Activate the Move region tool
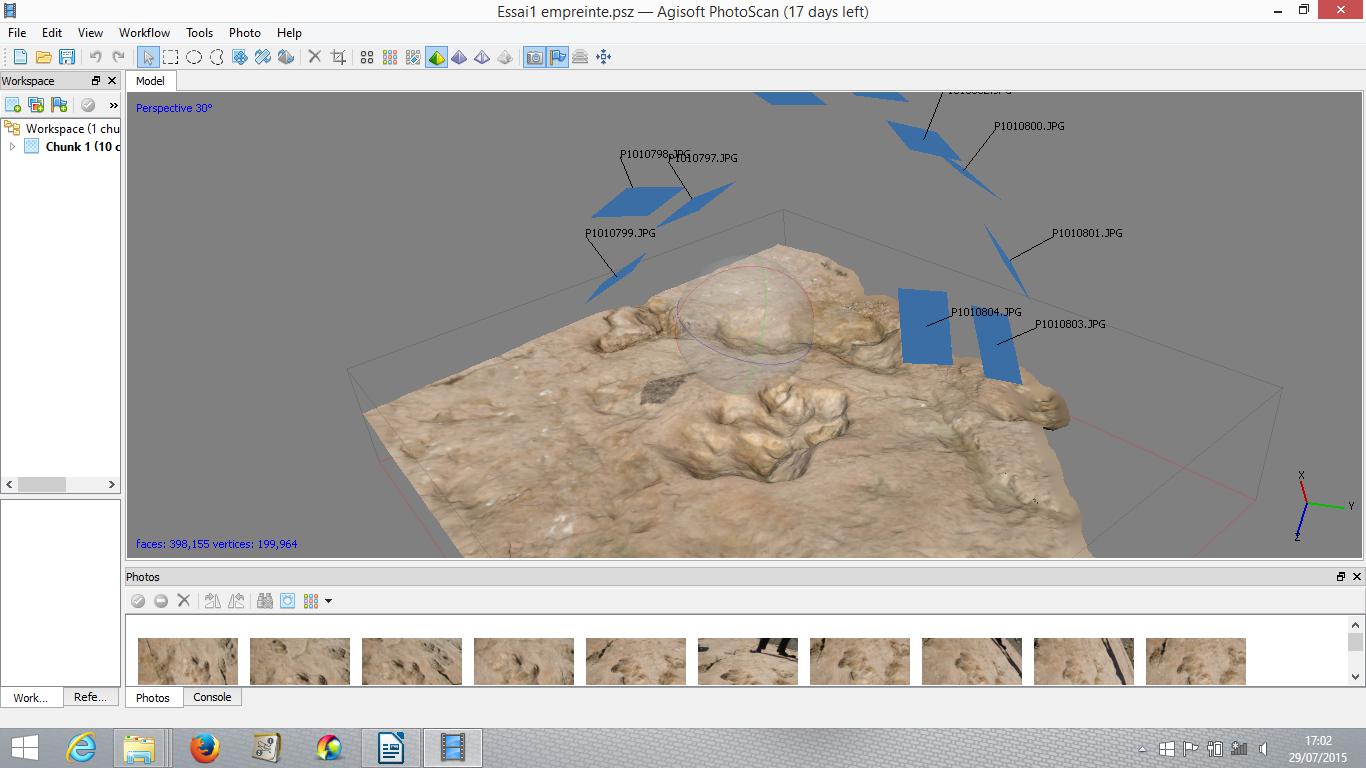This screenshot has height=768, width=1366. point(240,57)
